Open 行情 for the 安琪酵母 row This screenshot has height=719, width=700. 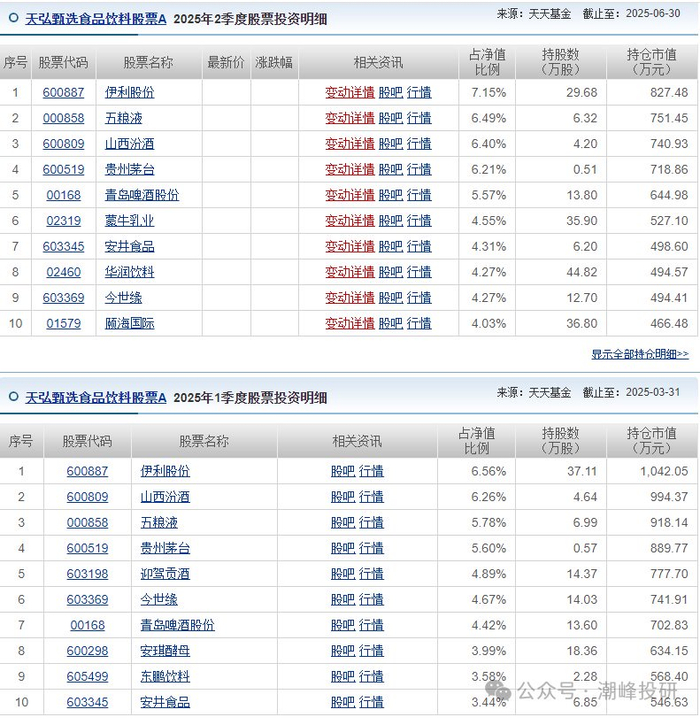[x=371, y=651]
